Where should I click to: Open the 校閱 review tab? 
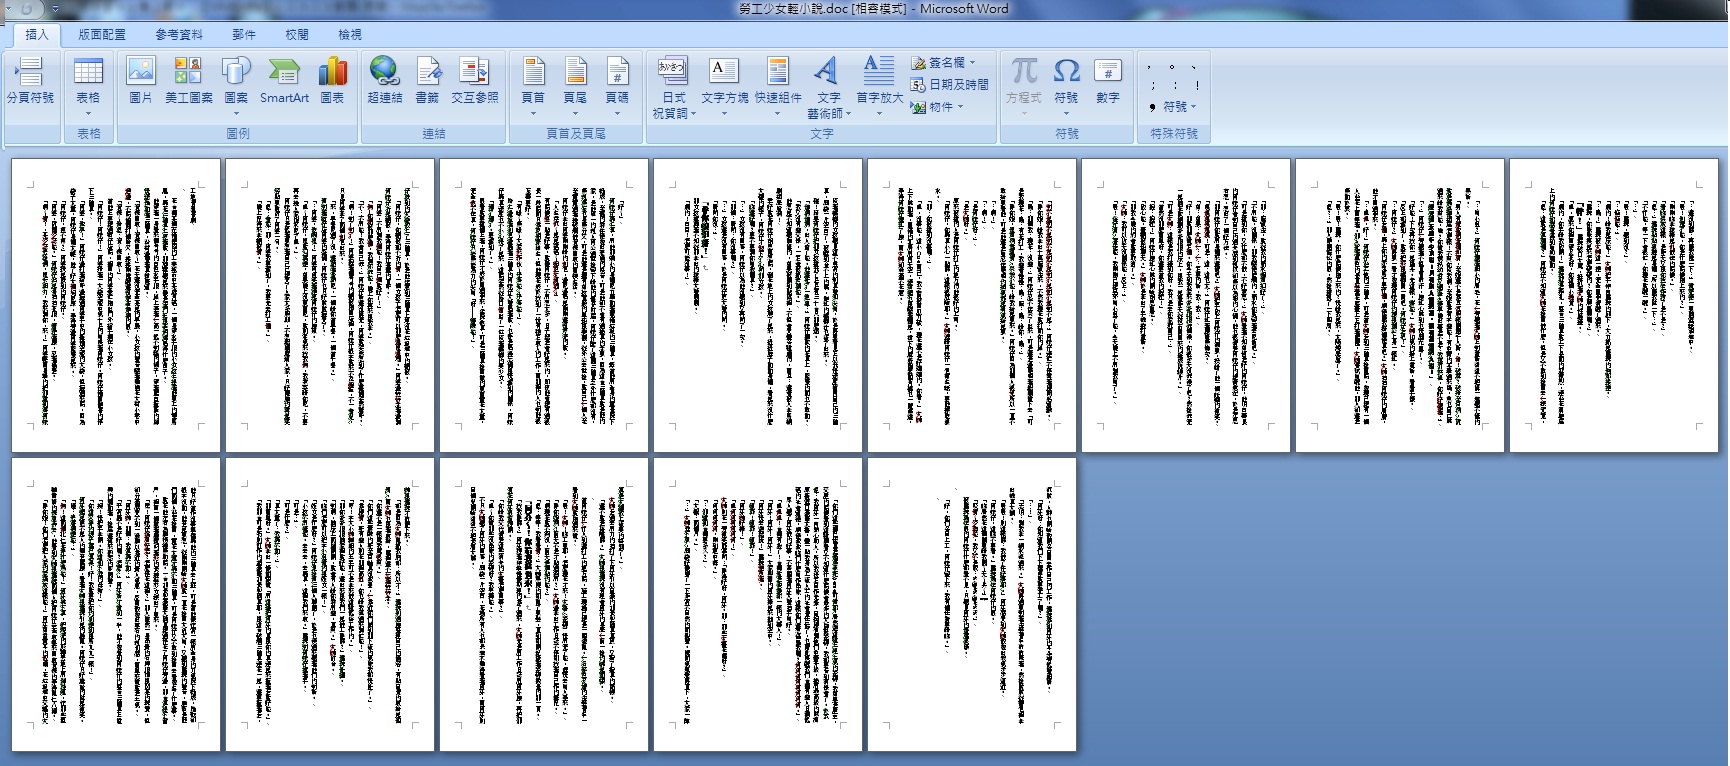point(297,34)
